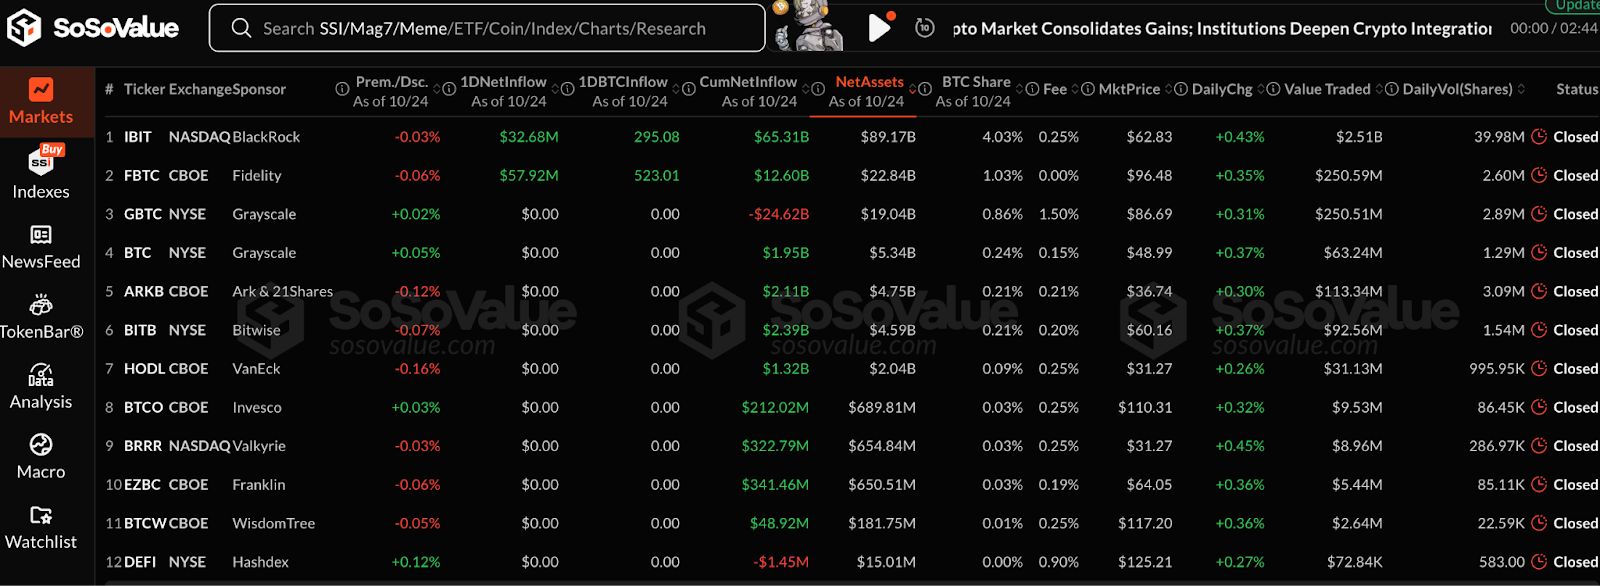Open the Markets section in sidebar
Screen dimensions: 1600x586
tap(41, 101)
